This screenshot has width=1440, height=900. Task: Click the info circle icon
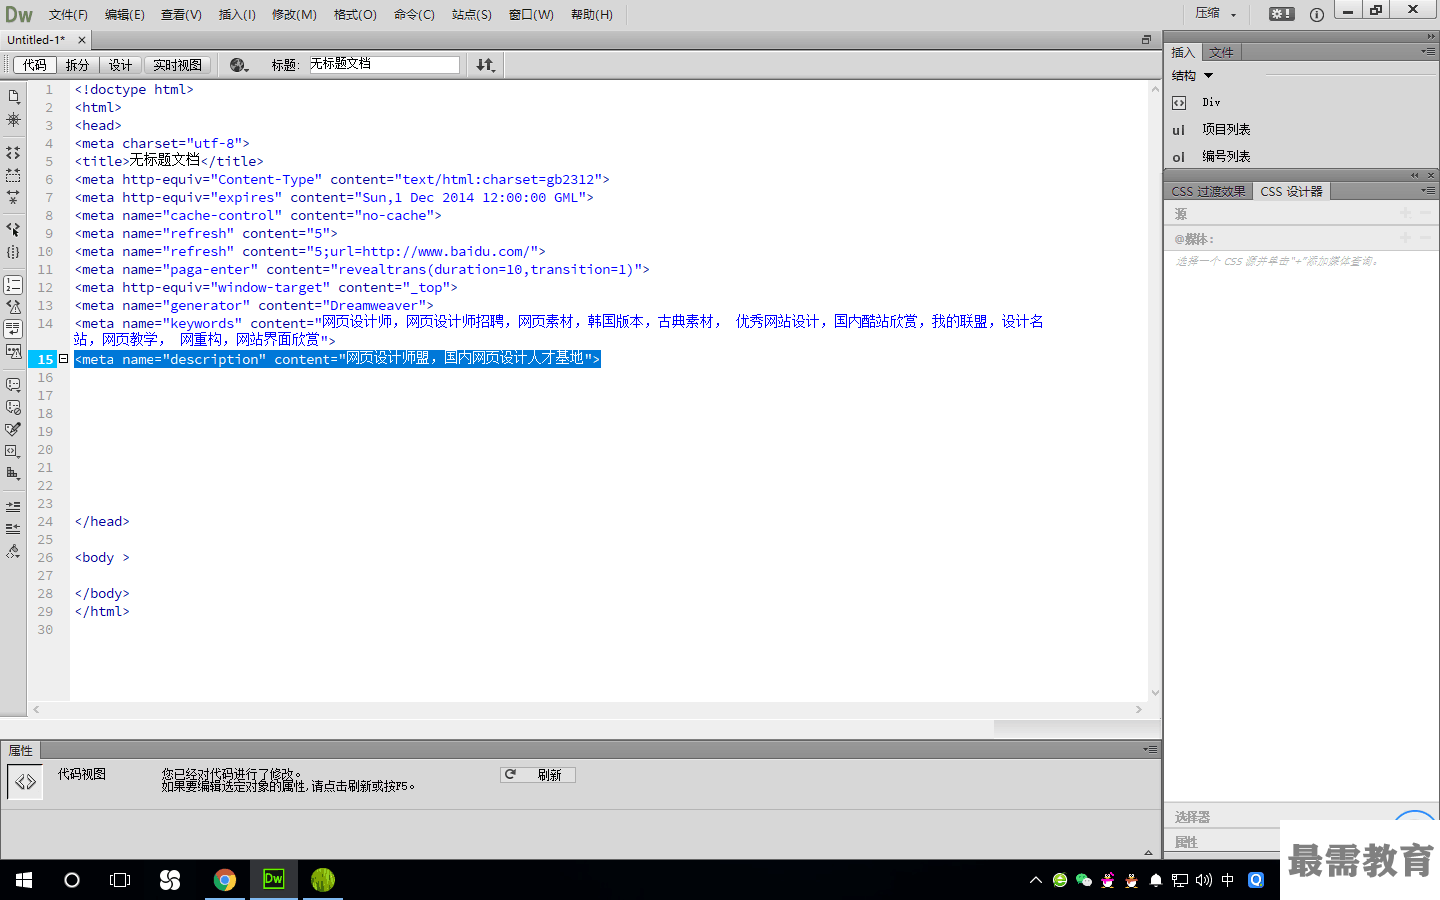[1317, 14]
